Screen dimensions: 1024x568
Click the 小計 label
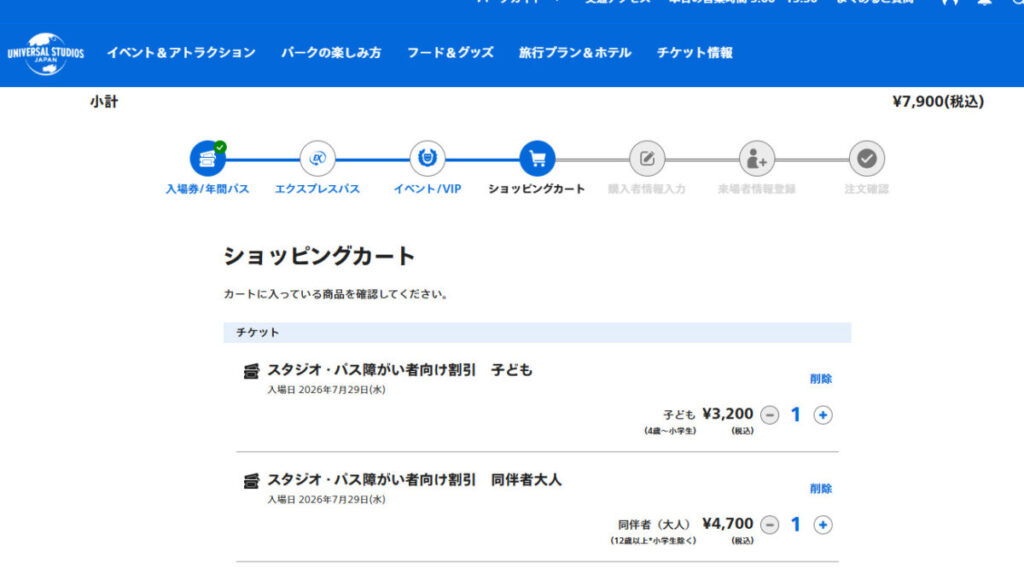pos(104,102)
